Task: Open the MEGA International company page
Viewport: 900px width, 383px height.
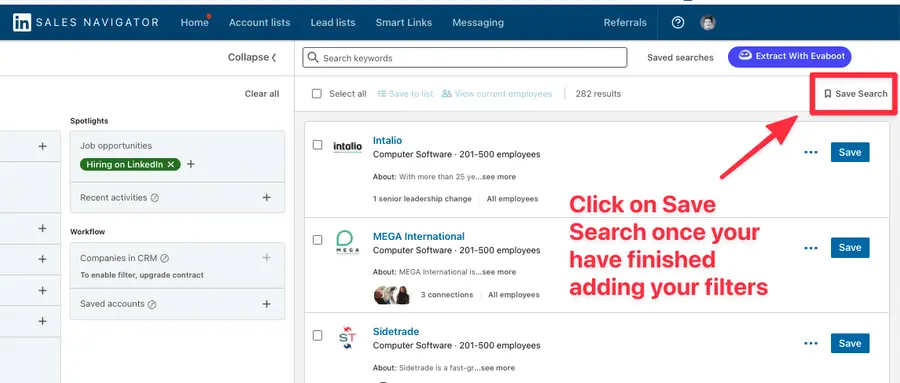Action: (x=418, y=236)
